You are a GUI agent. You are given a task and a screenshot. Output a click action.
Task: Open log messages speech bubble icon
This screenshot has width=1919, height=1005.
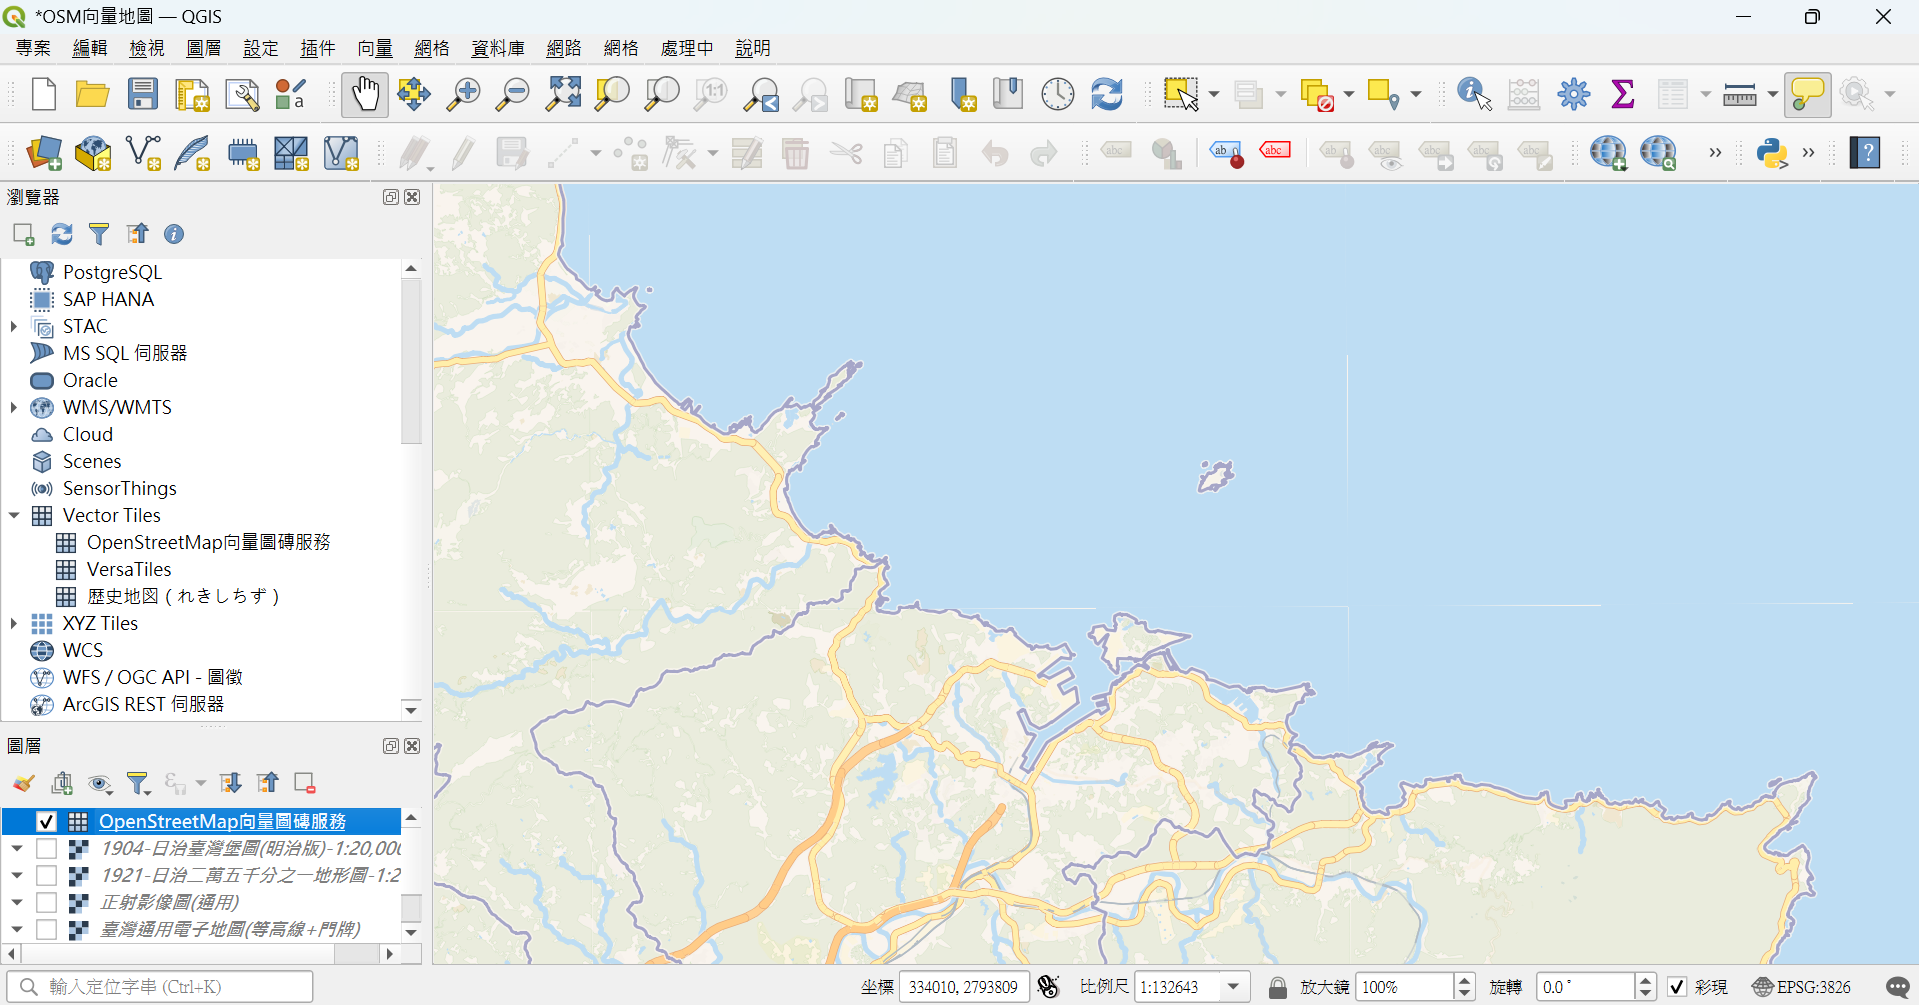[x=1897, y=987]
